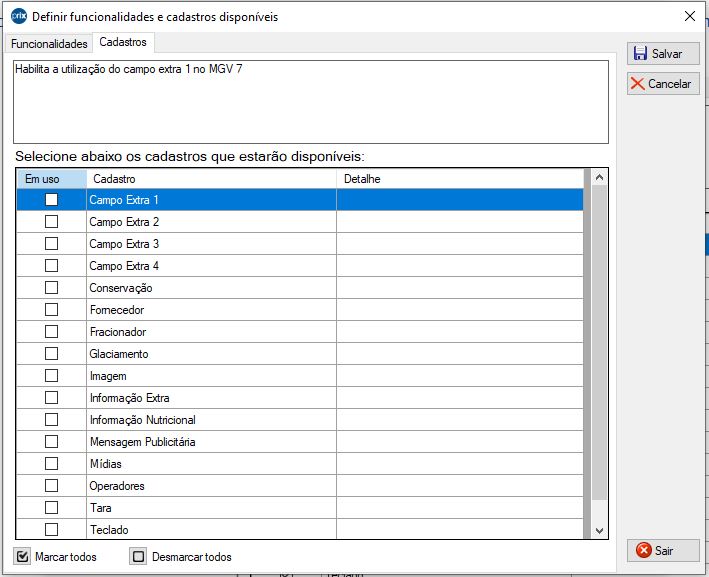This screenshot has width=709, height=577.
Task: Sort by the Cadastro column header
Action: [x=210, y=179]
